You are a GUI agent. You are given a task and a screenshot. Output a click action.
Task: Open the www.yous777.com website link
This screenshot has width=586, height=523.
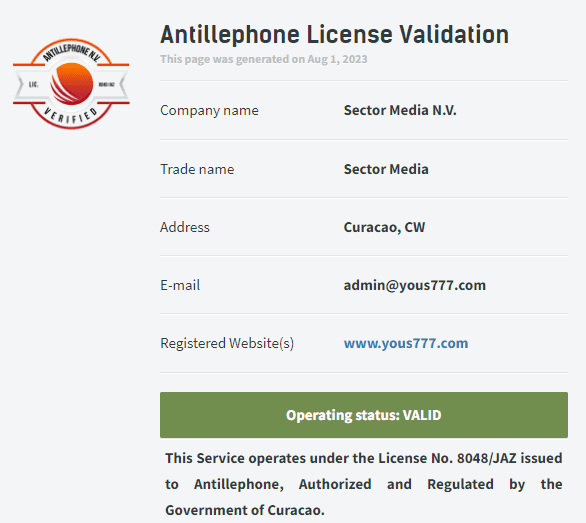click(406, 343)
